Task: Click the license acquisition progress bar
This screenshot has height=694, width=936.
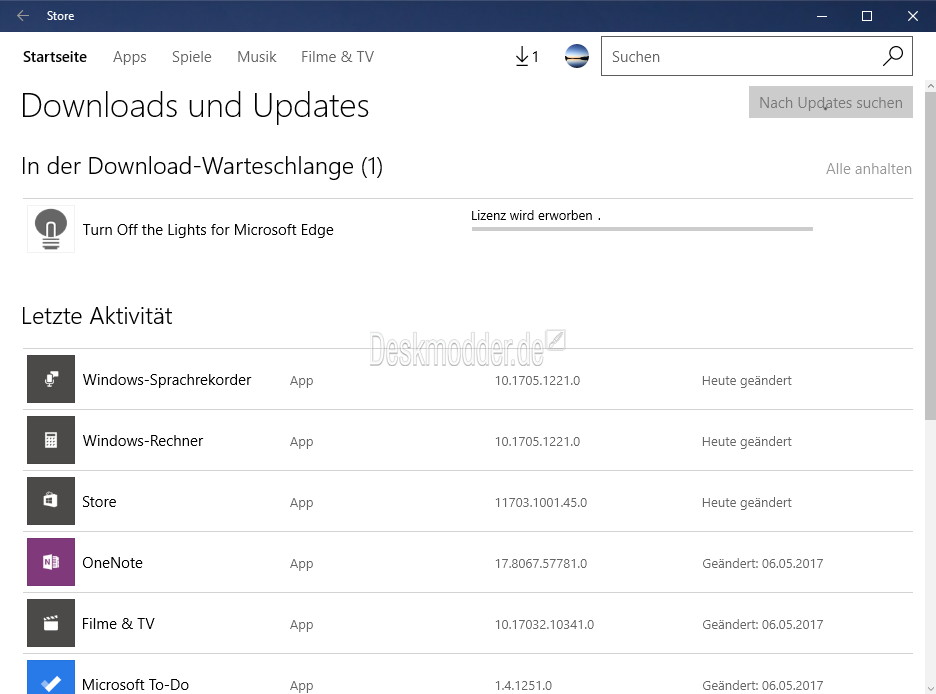Action: click(642, 229)
